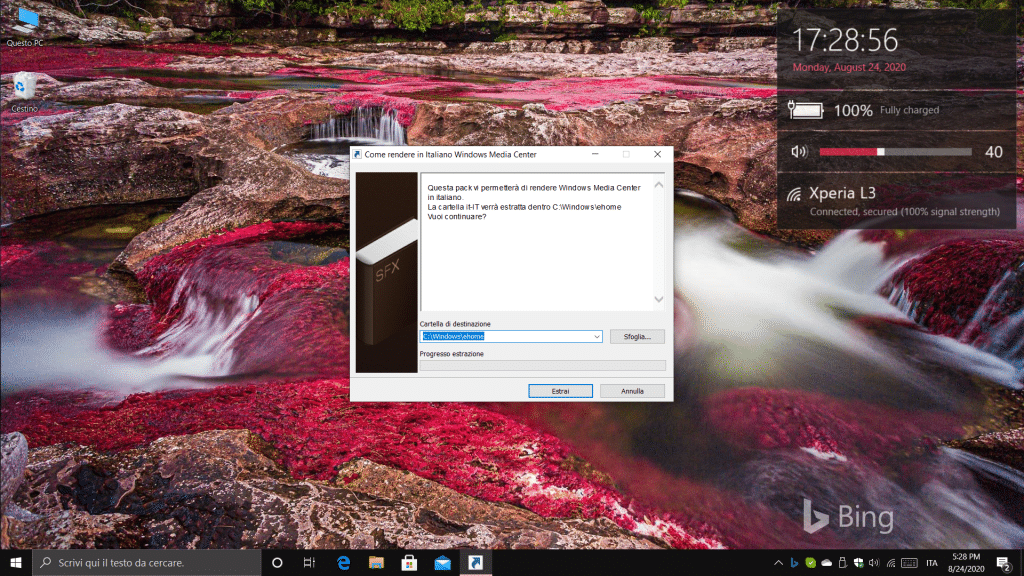1024x576 pixels.
Task: Select the Cestino recycle bin icon
Action: pyautogui.click(x=25, y=92)
